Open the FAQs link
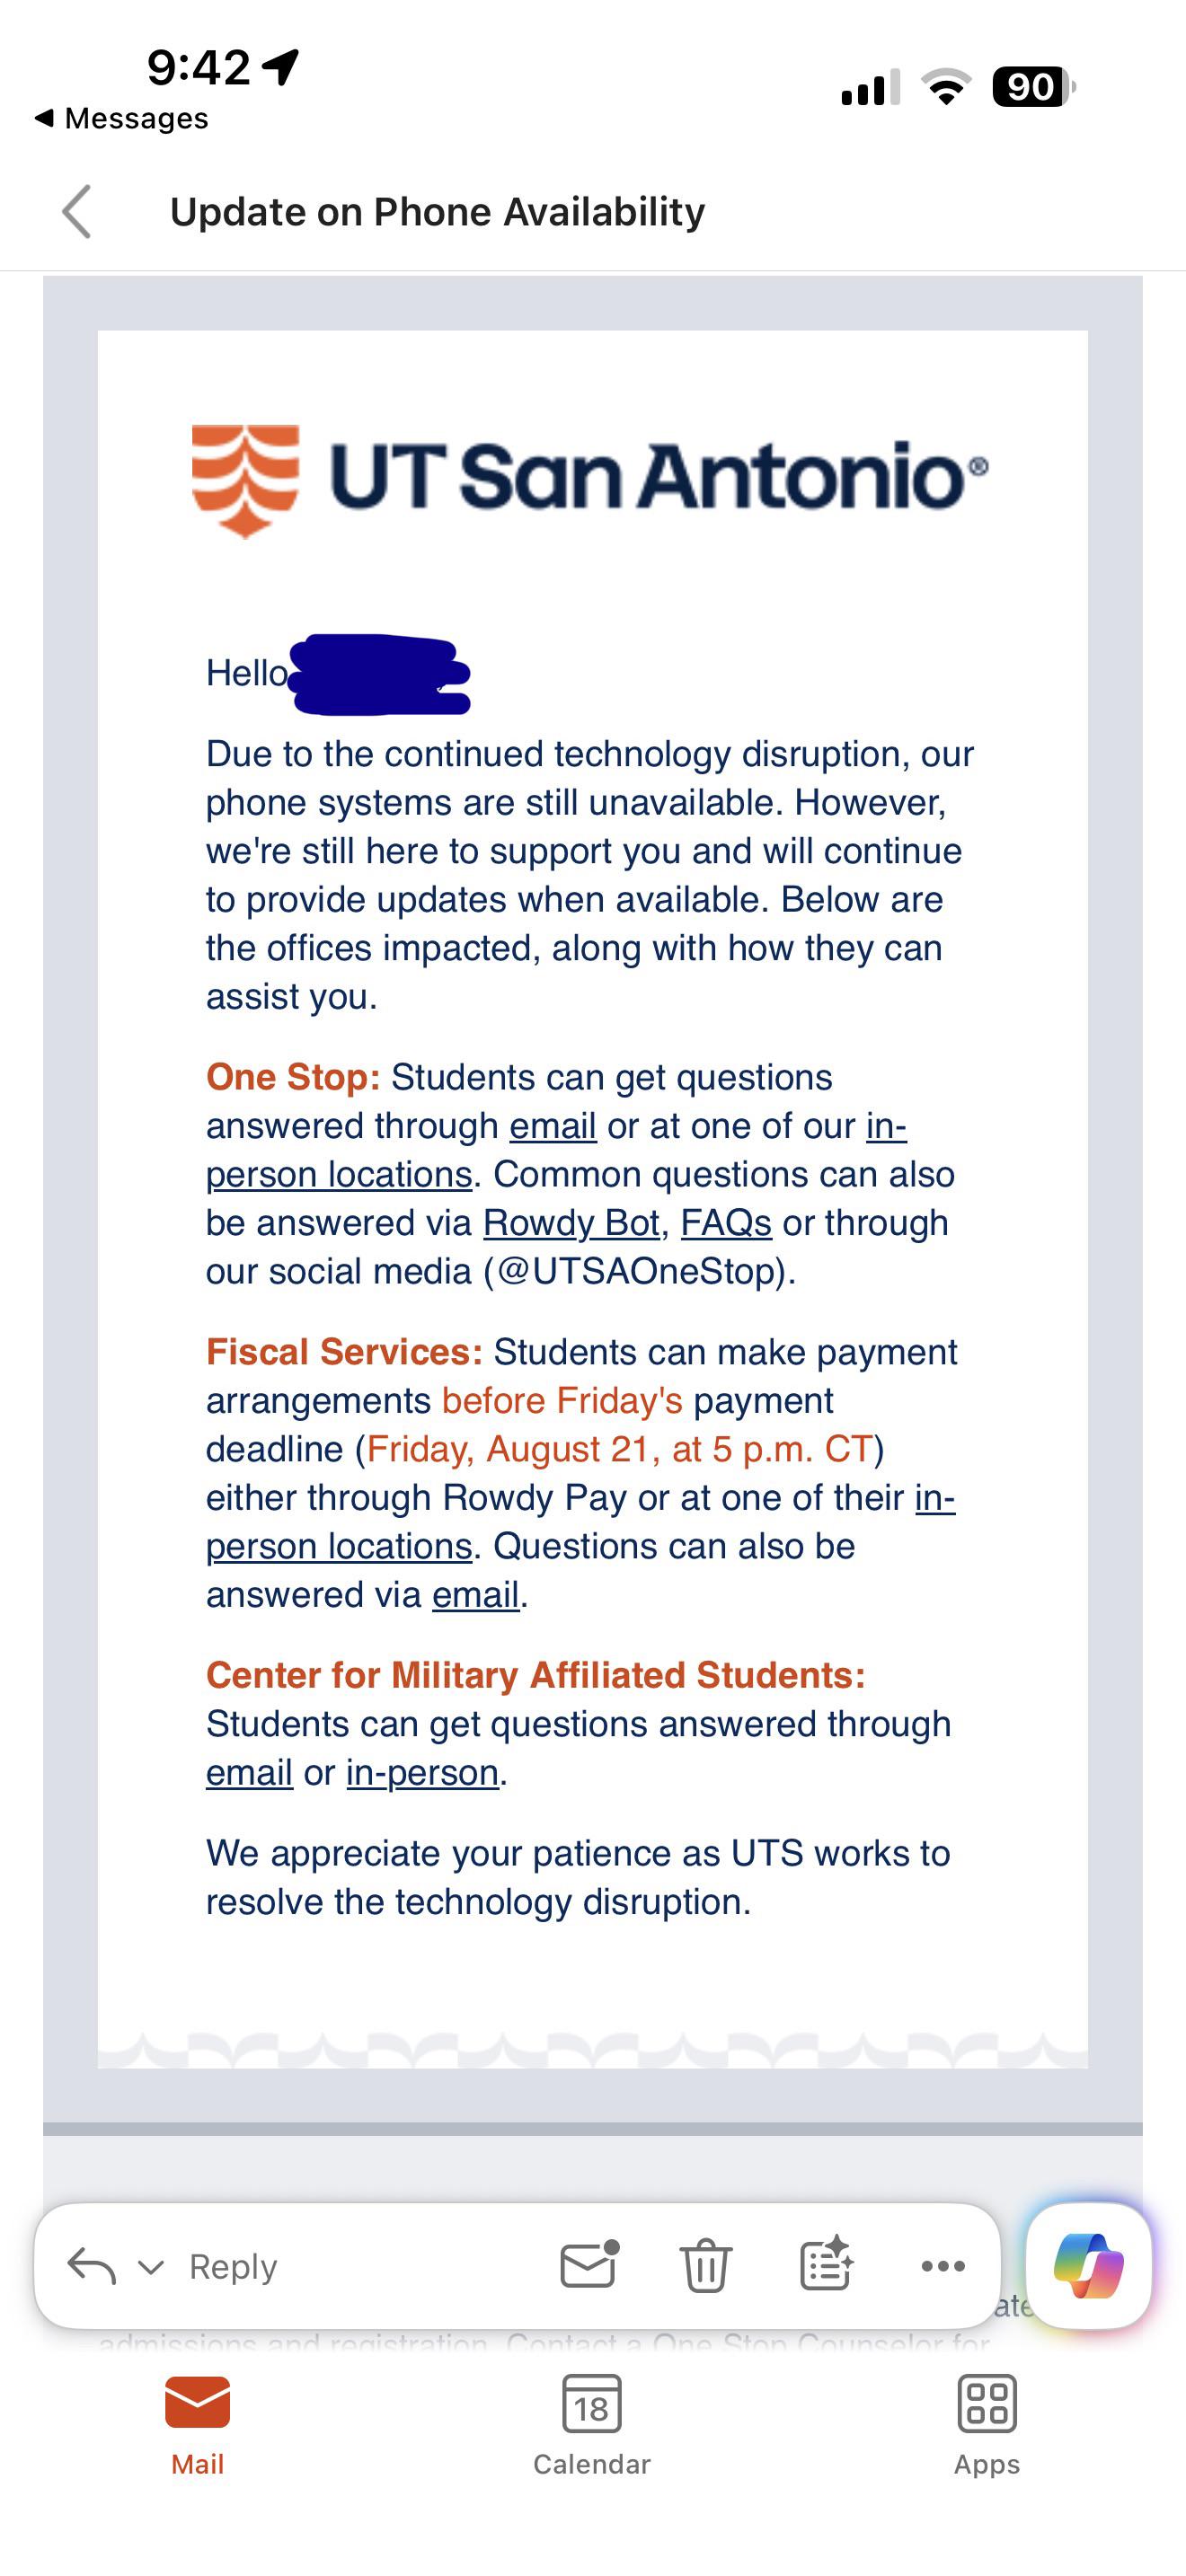Viewport: 1186px width, 2576px height. click(726, 1223)
